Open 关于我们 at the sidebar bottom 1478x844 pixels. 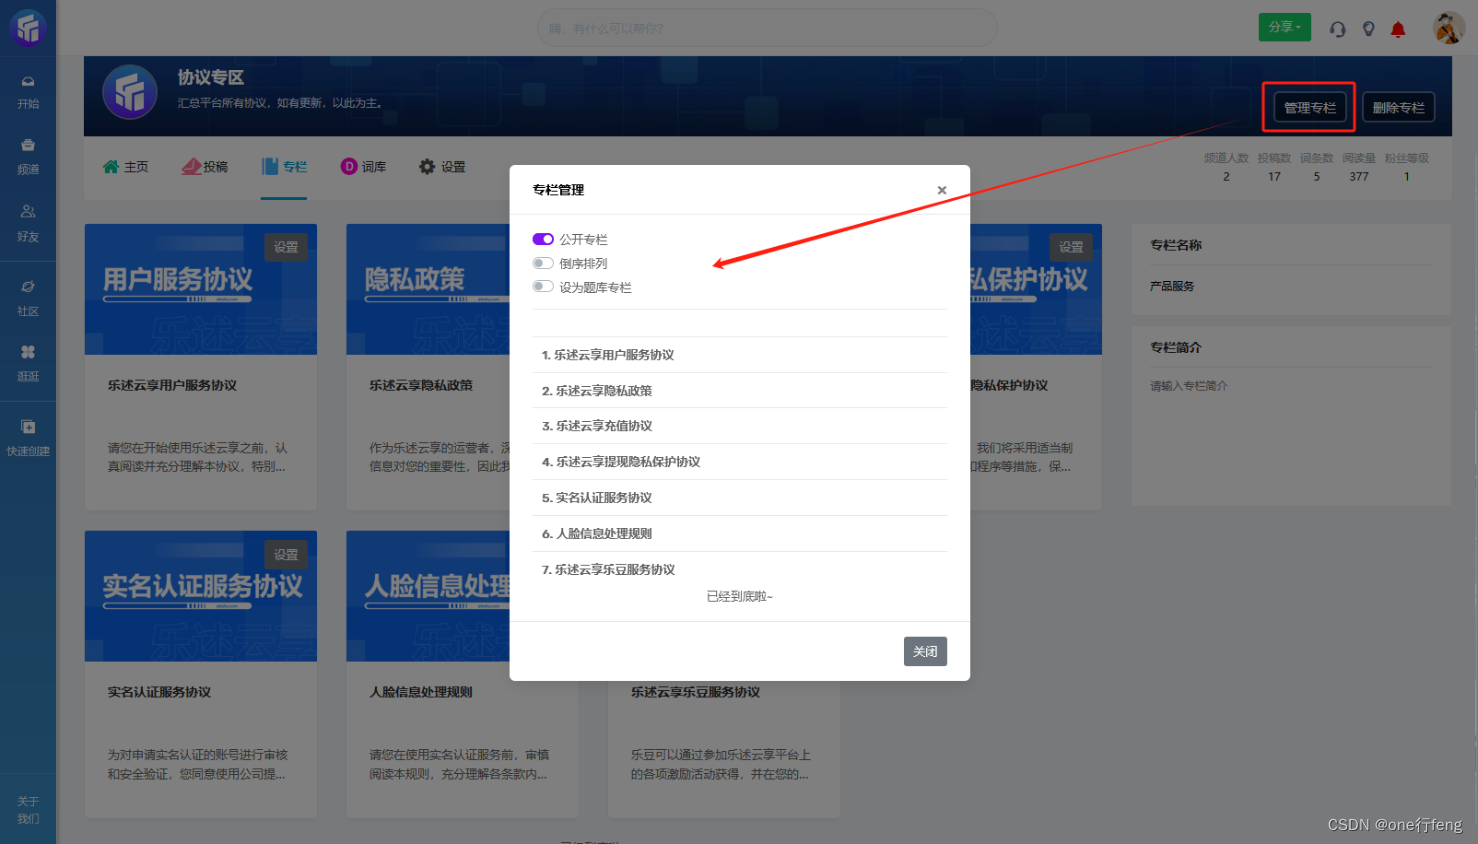(x=28, y=810)
